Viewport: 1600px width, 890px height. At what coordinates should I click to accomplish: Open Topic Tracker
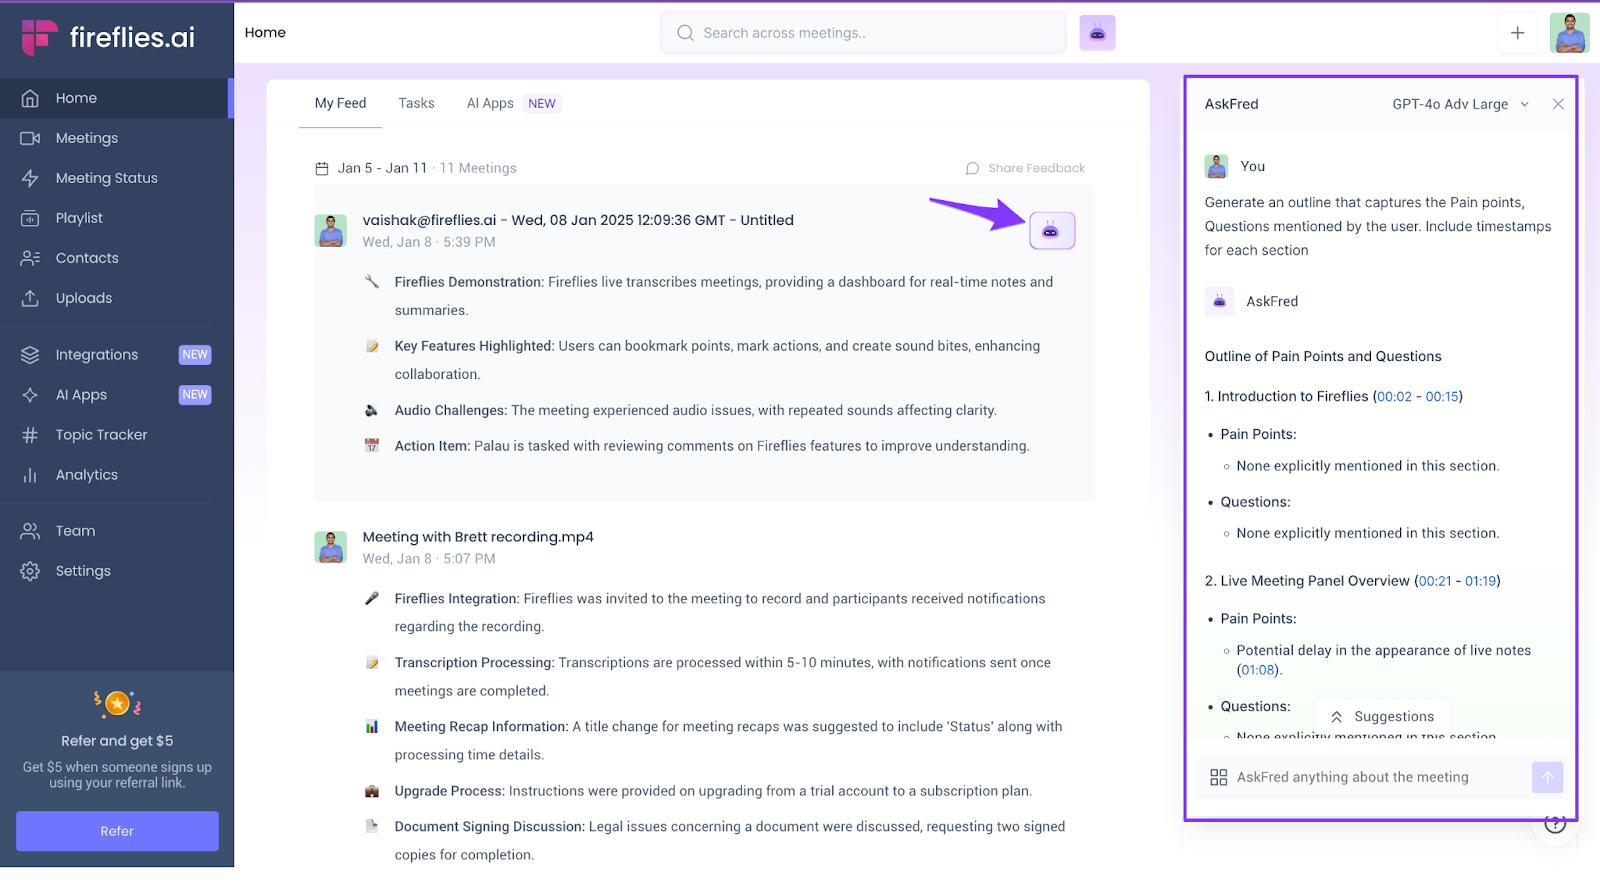click(116, 435)
